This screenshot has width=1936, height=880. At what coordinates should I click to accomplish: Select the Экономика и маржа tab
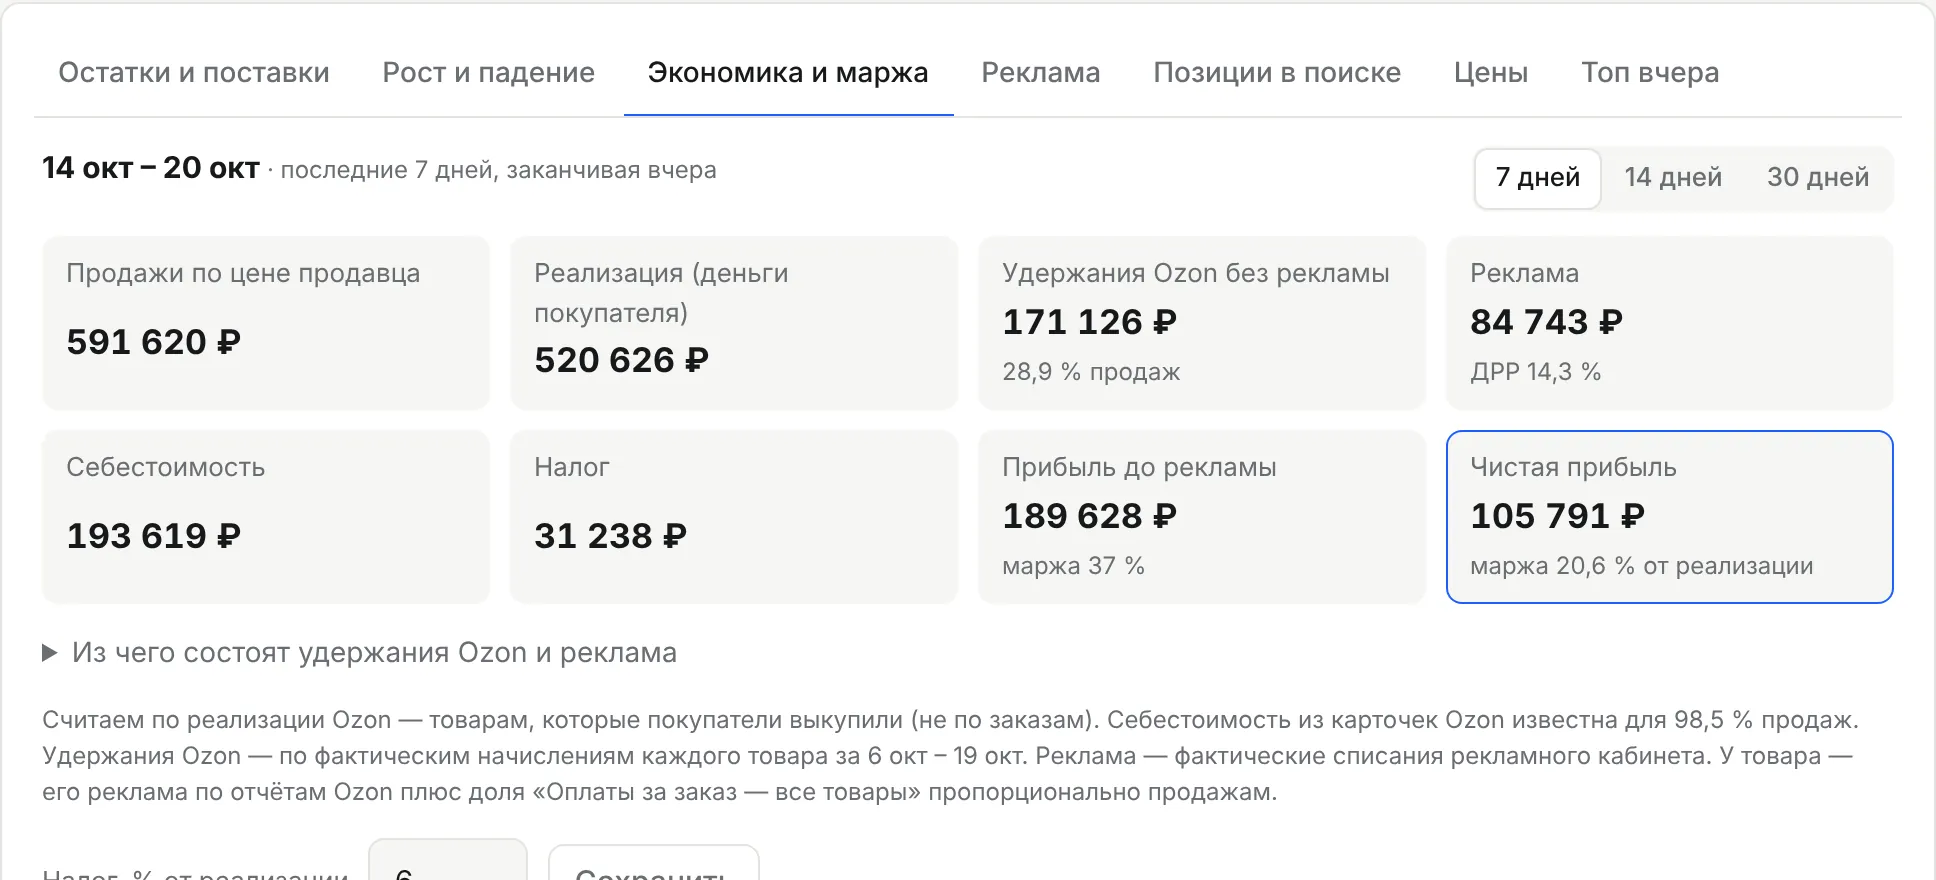(x=788, y=73)
